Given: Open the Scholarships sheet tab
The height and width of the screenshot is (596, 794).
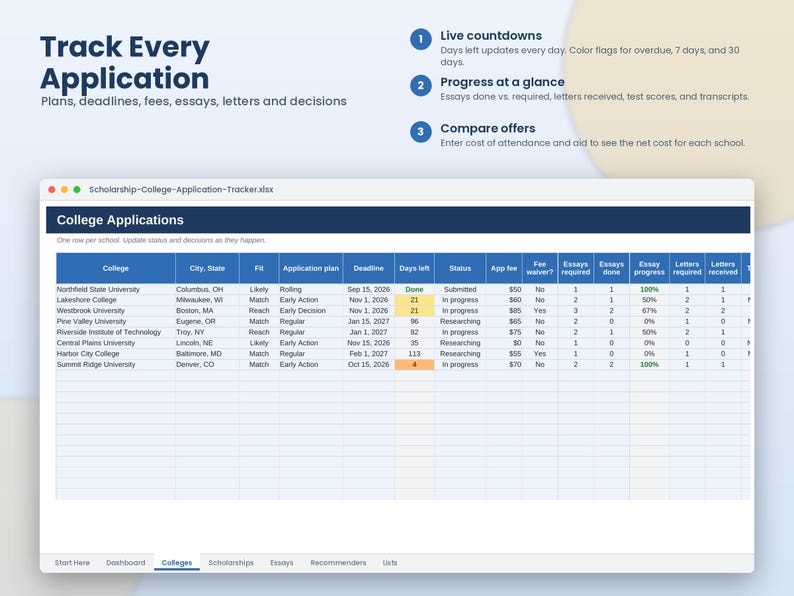Looking at the screenshot, I should [x=231, y=563].
